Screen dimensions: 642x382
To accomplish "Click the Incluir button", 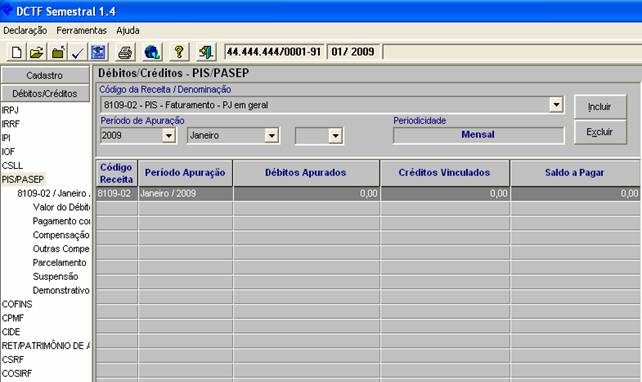I will [x=600, y=107].
